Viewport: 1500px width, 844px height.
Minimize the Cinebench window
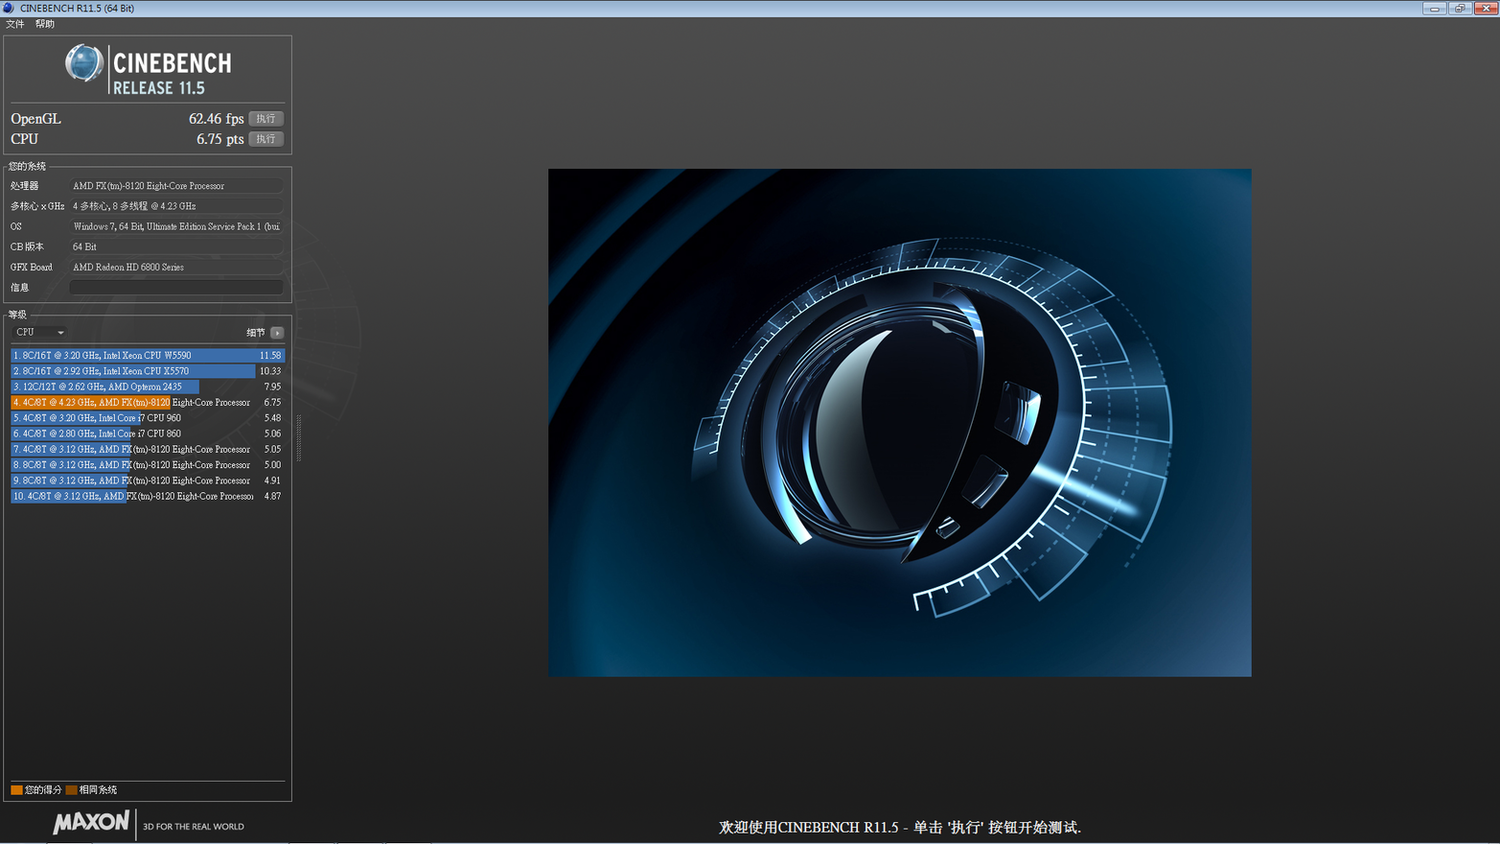[1435, 8]
